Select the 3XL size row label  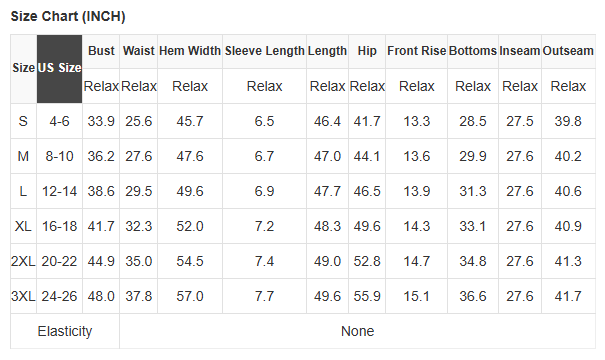pyautogui.click(x=23, y=296)
